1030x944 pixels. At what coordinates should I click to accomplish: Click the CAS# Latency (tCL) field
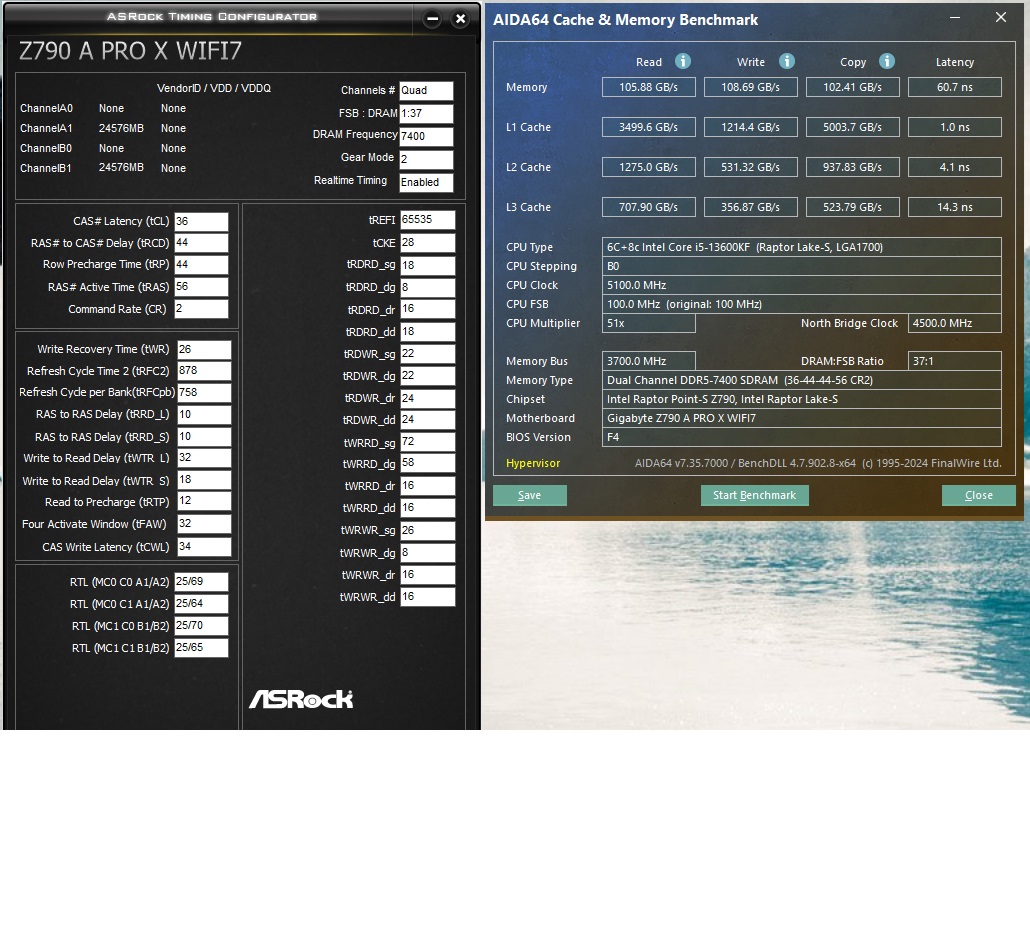(201, 221)
